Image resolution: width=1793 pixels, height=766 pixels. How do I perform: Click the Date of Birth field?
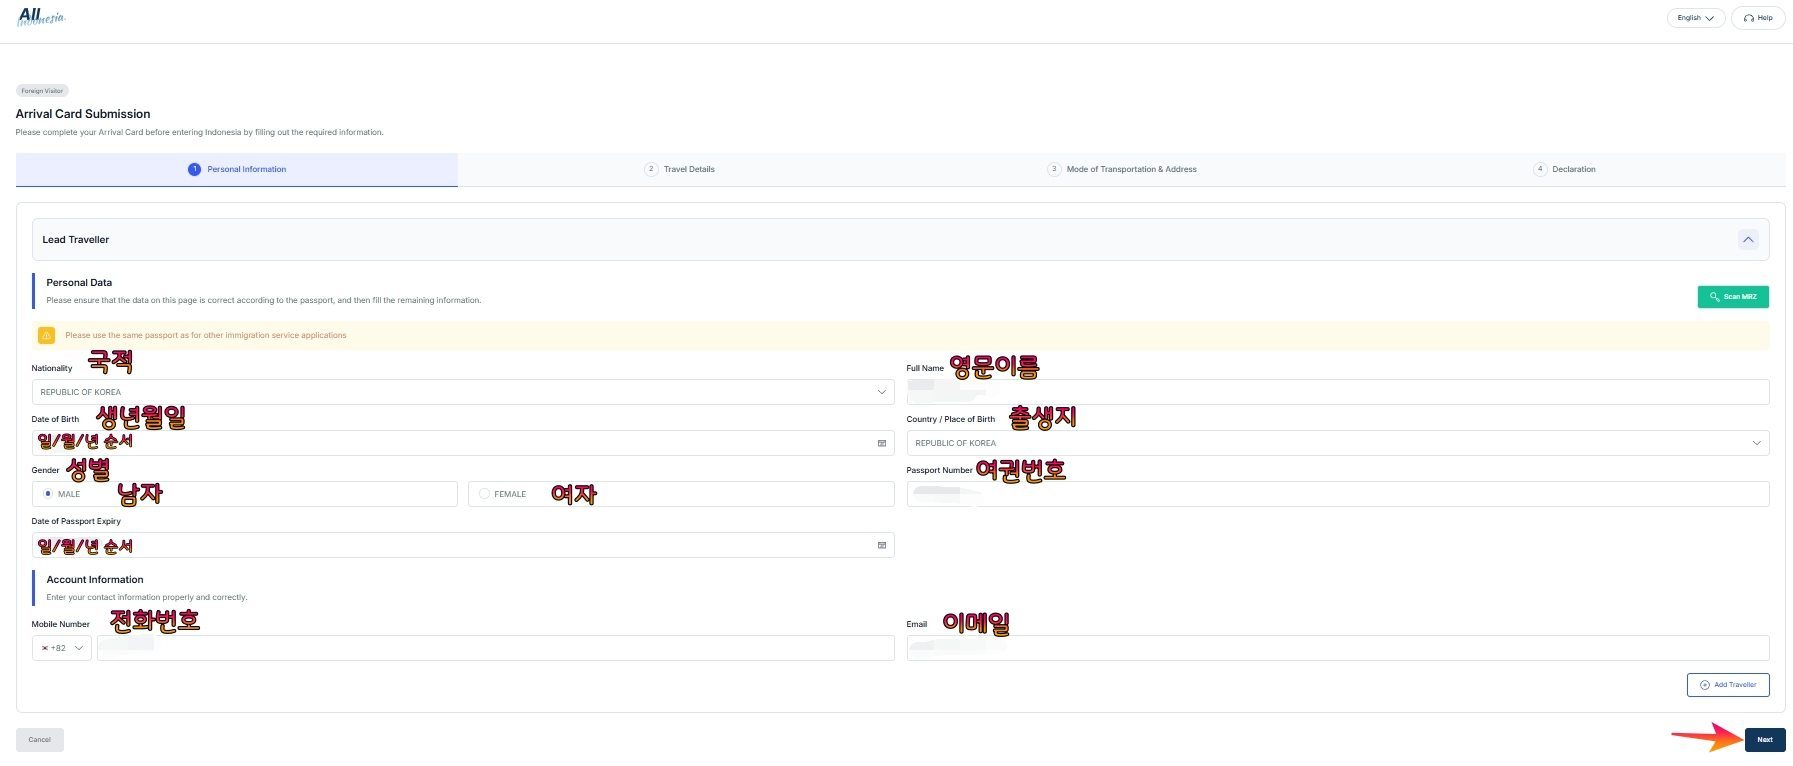click(463, 443)
